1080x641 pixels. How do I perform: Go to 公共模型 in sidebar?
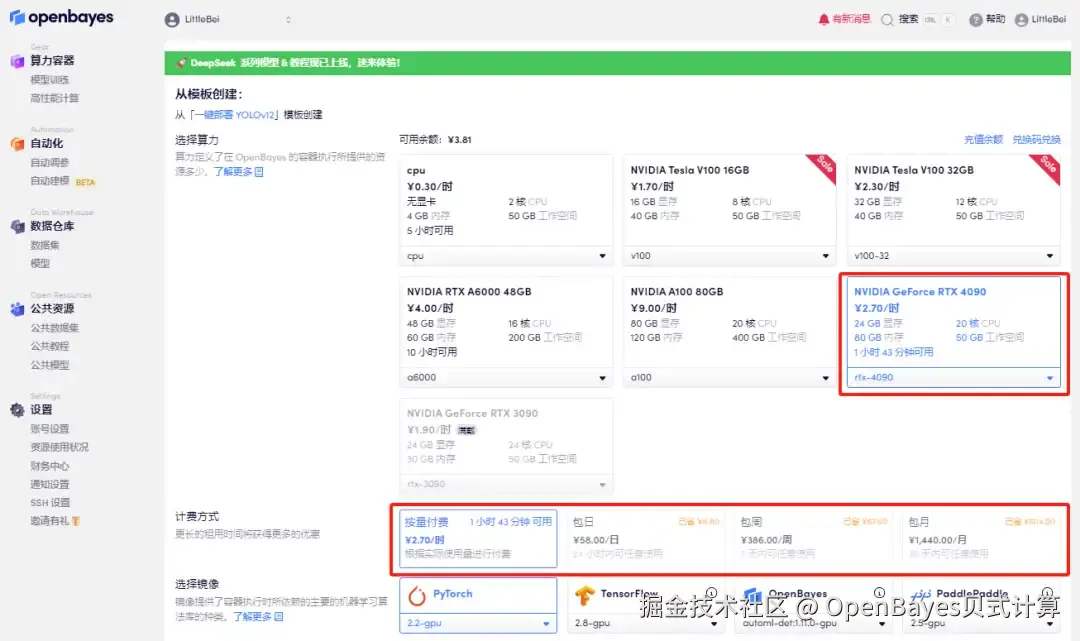(x=50, y=365)
